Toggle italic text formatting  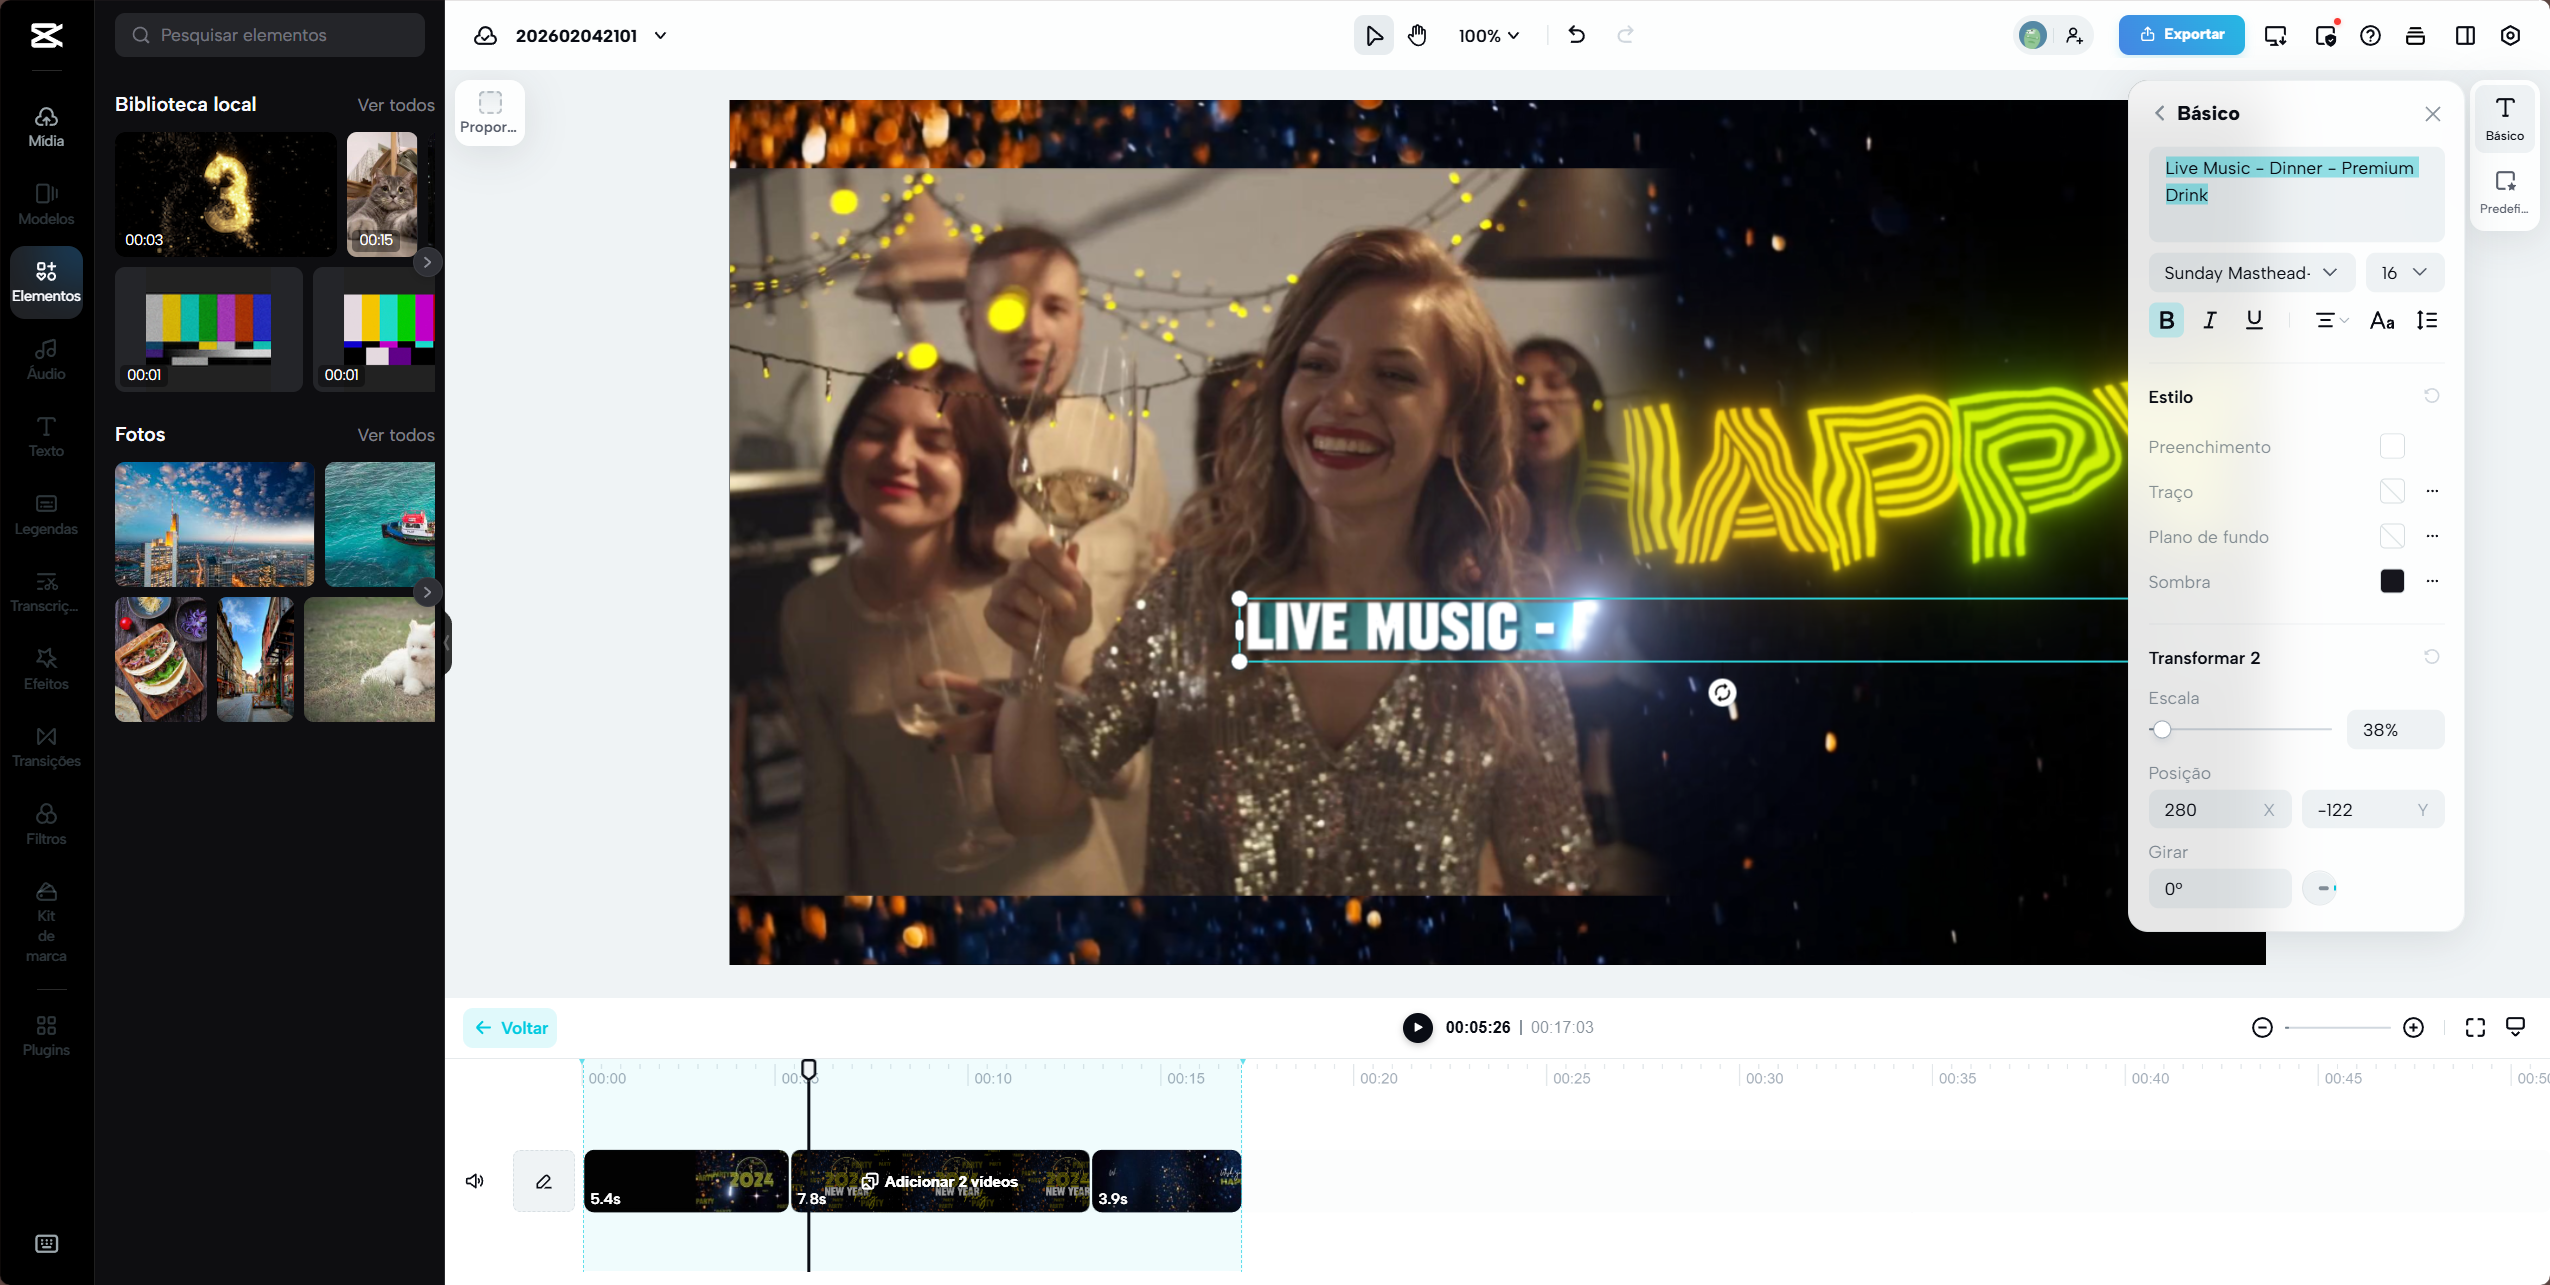click(x=2210, y=320)
